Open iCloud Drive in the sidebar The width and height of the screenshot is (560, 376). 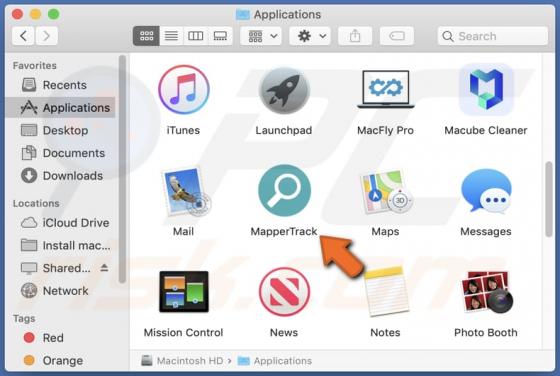pos(60,223)
